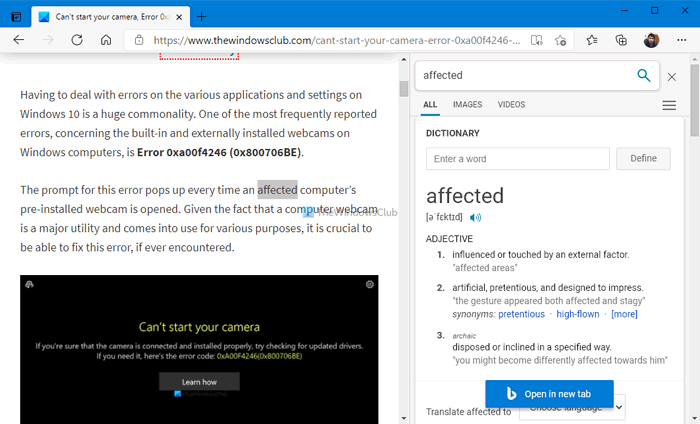Image resolution: width=700 pixels, height=424 pixels.
Task: Open the 'pretentious' synonym link
Action: pyautogui.click(x=521, y=314)
